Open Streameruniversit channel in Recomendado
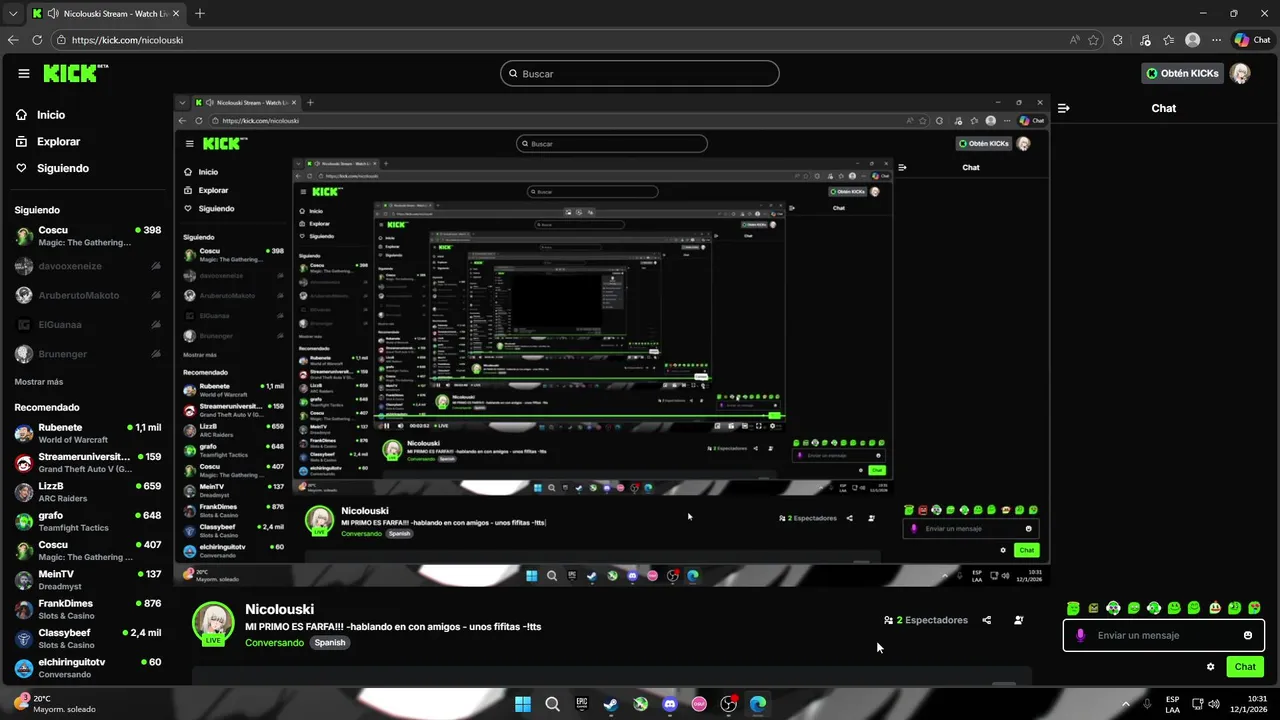 coord(88,463)
